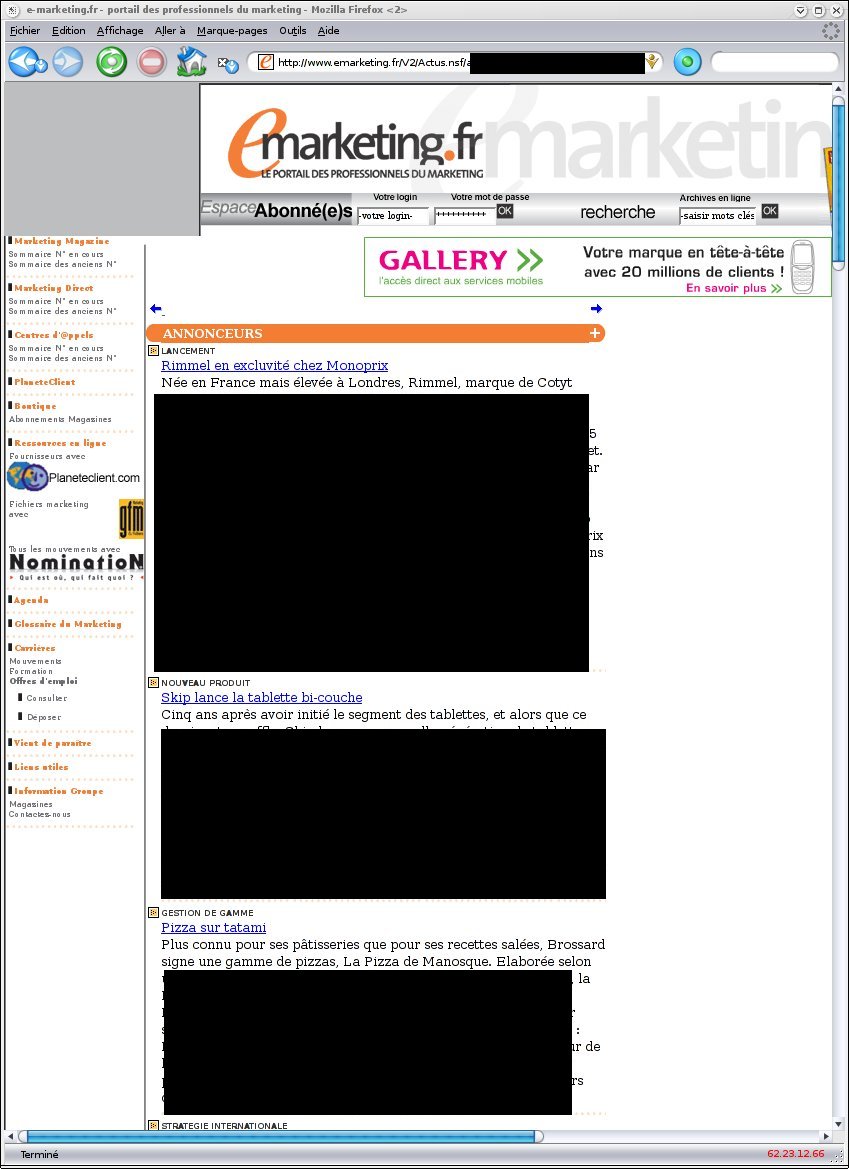This screenshot has height=1169, width=849.
Task: Click the gfm fichiers marketing logo
Action: coord(131,520)
